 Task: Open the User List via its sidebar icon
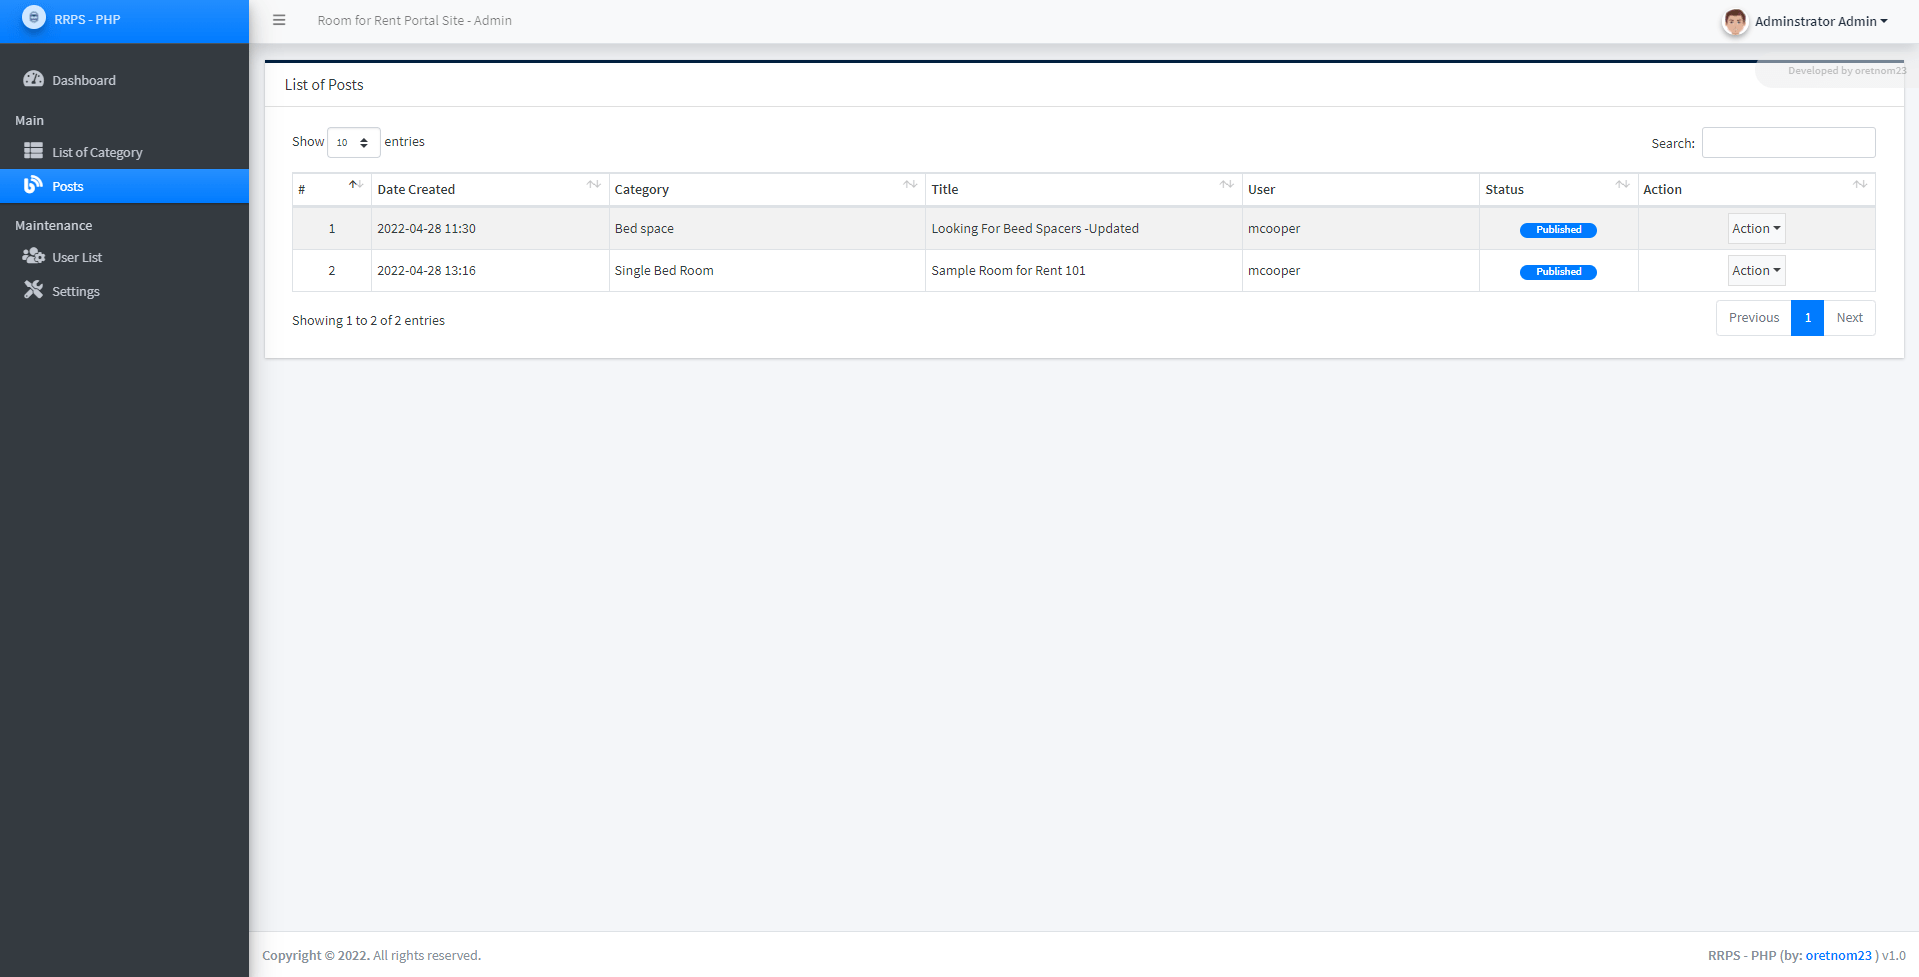34,256
